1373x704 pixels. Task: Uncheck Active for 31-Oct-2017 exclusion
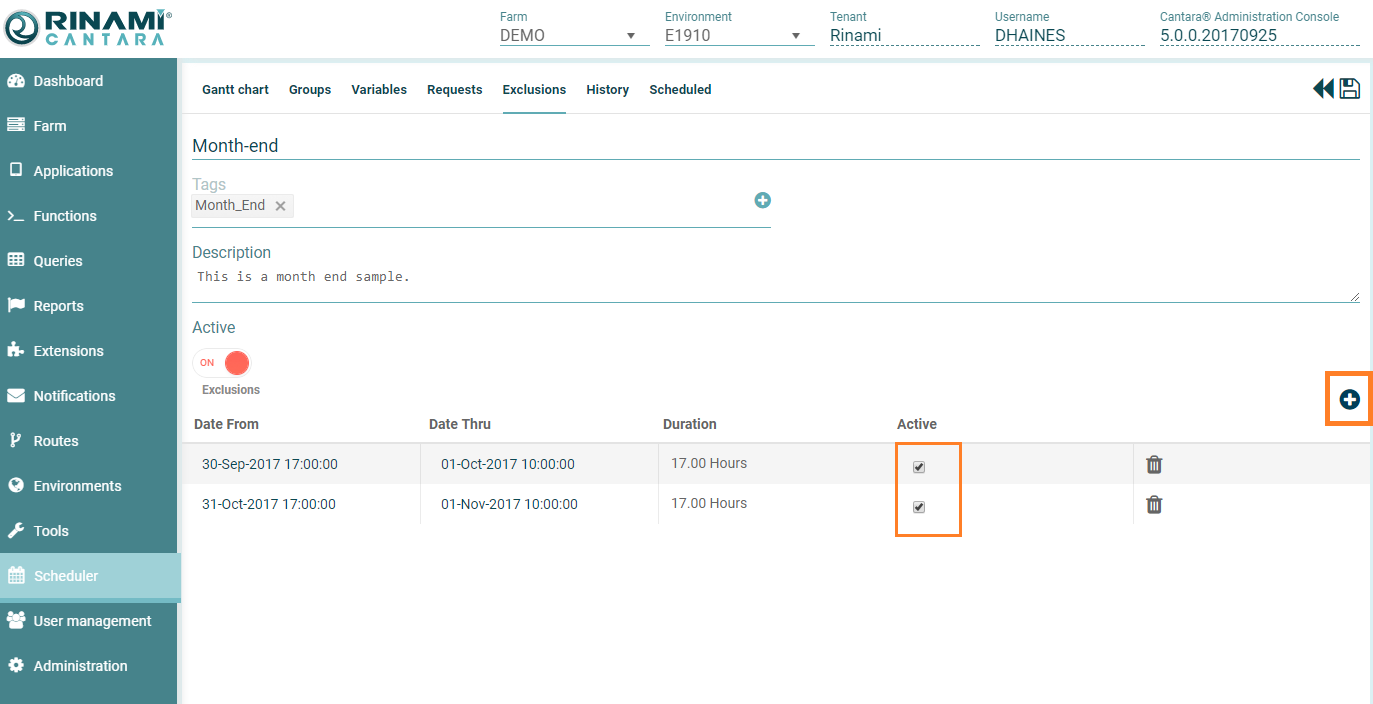coord(919,507)
